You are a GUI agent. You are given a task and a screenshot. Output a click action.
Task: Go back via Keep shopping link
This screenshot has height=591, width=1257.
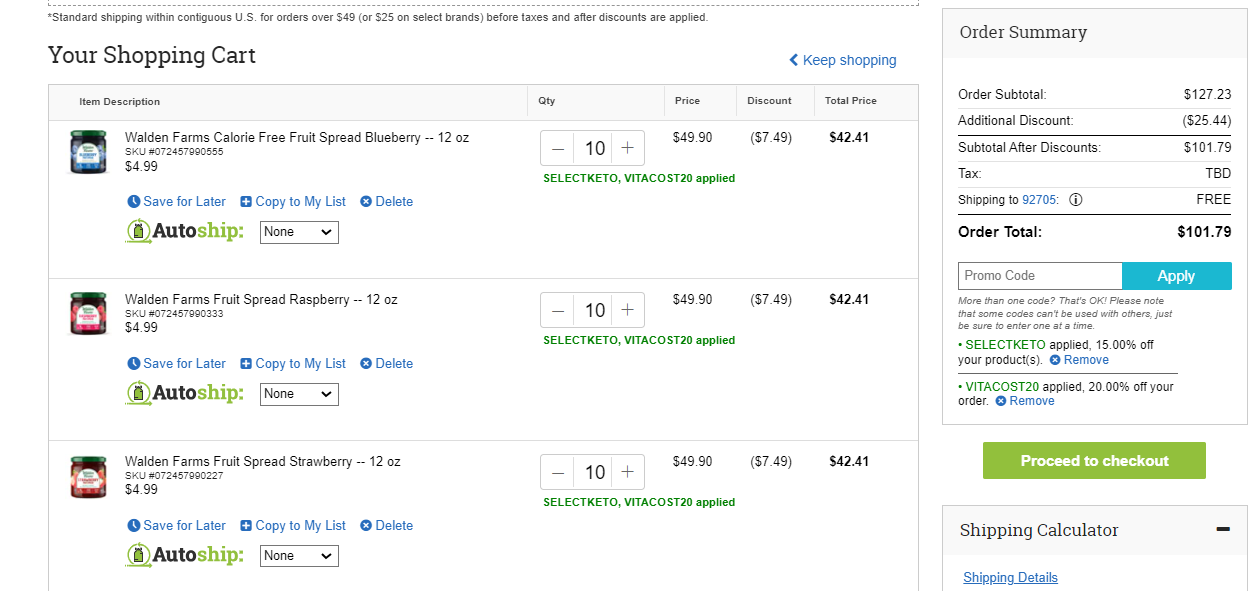pyautogui.click(x=843, y=60)
